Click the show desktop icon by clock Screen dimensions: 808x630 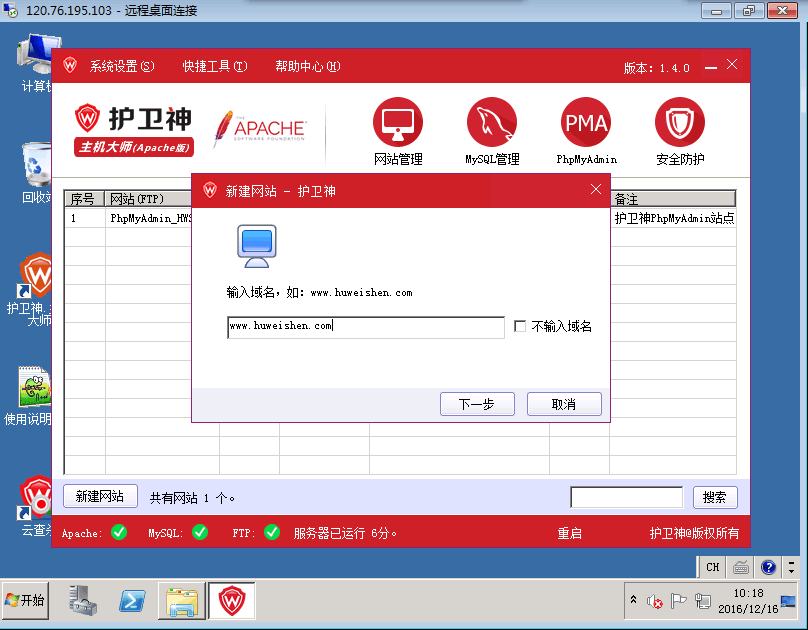(788, 601)
